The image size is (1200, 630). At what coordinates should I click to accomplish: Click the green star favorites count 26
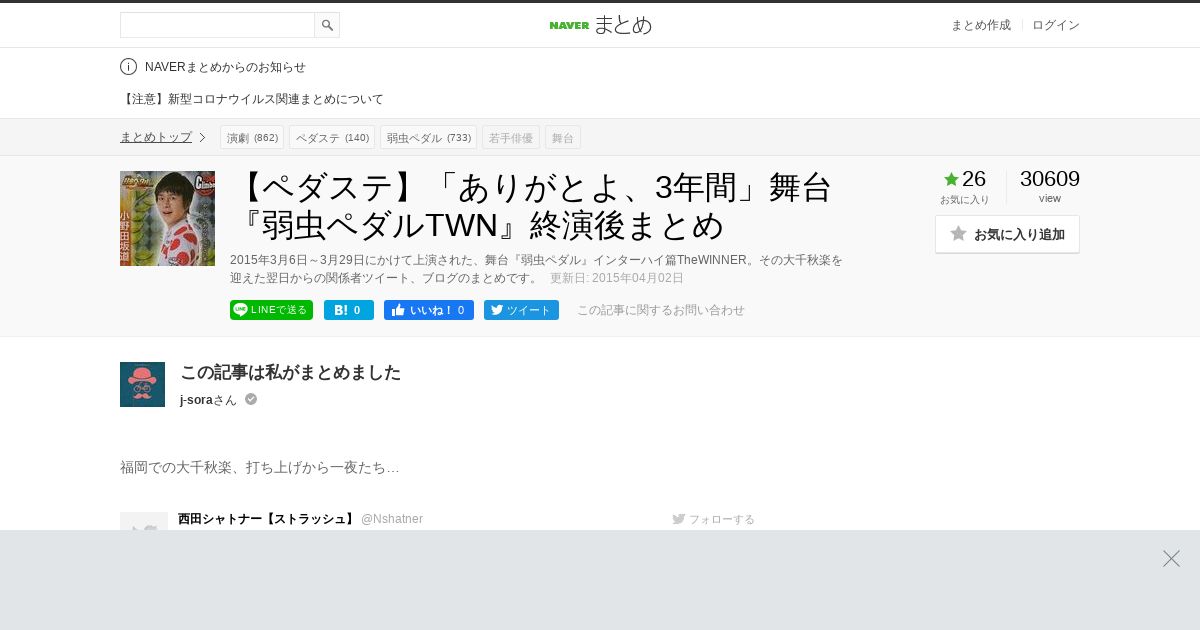point(964,179)
